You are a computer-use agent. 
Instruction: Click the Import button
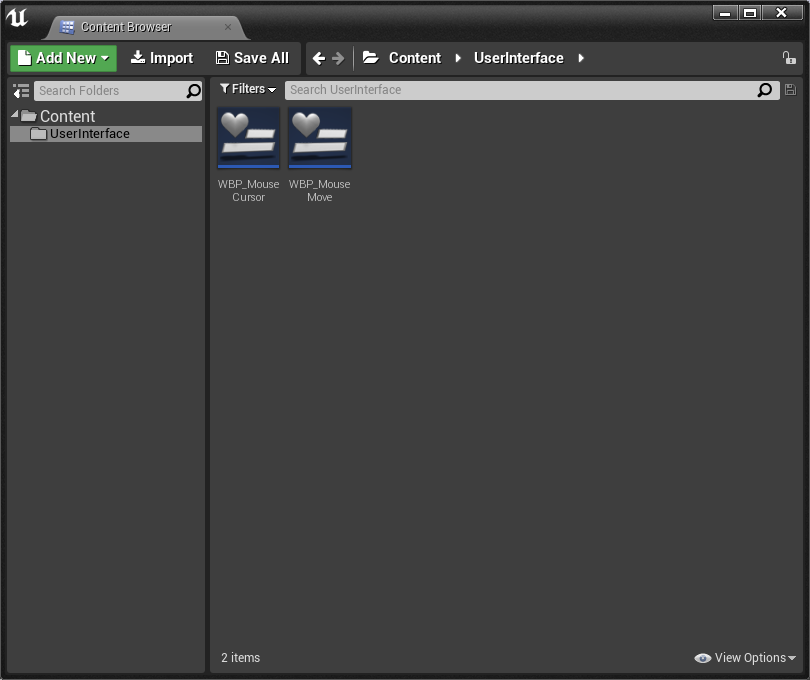[x=162, y=58]
